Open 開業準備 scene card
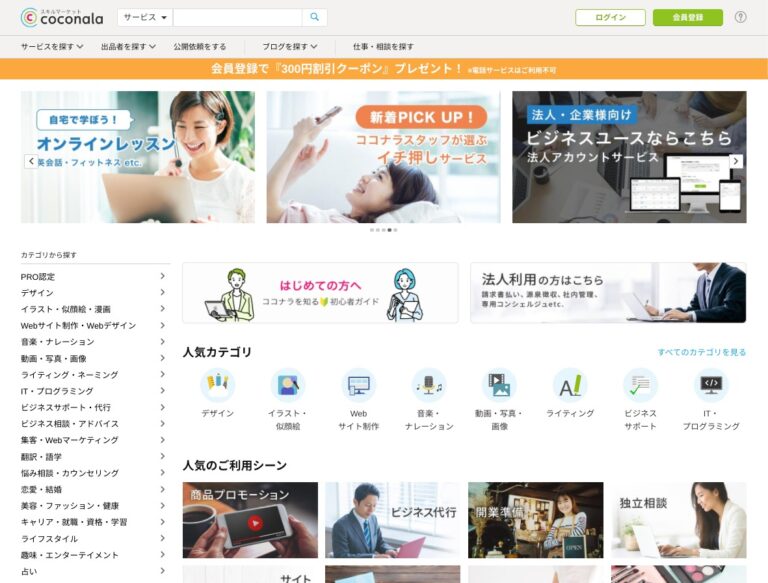Screen dimensions: 768x583 (x=536, y=520)
